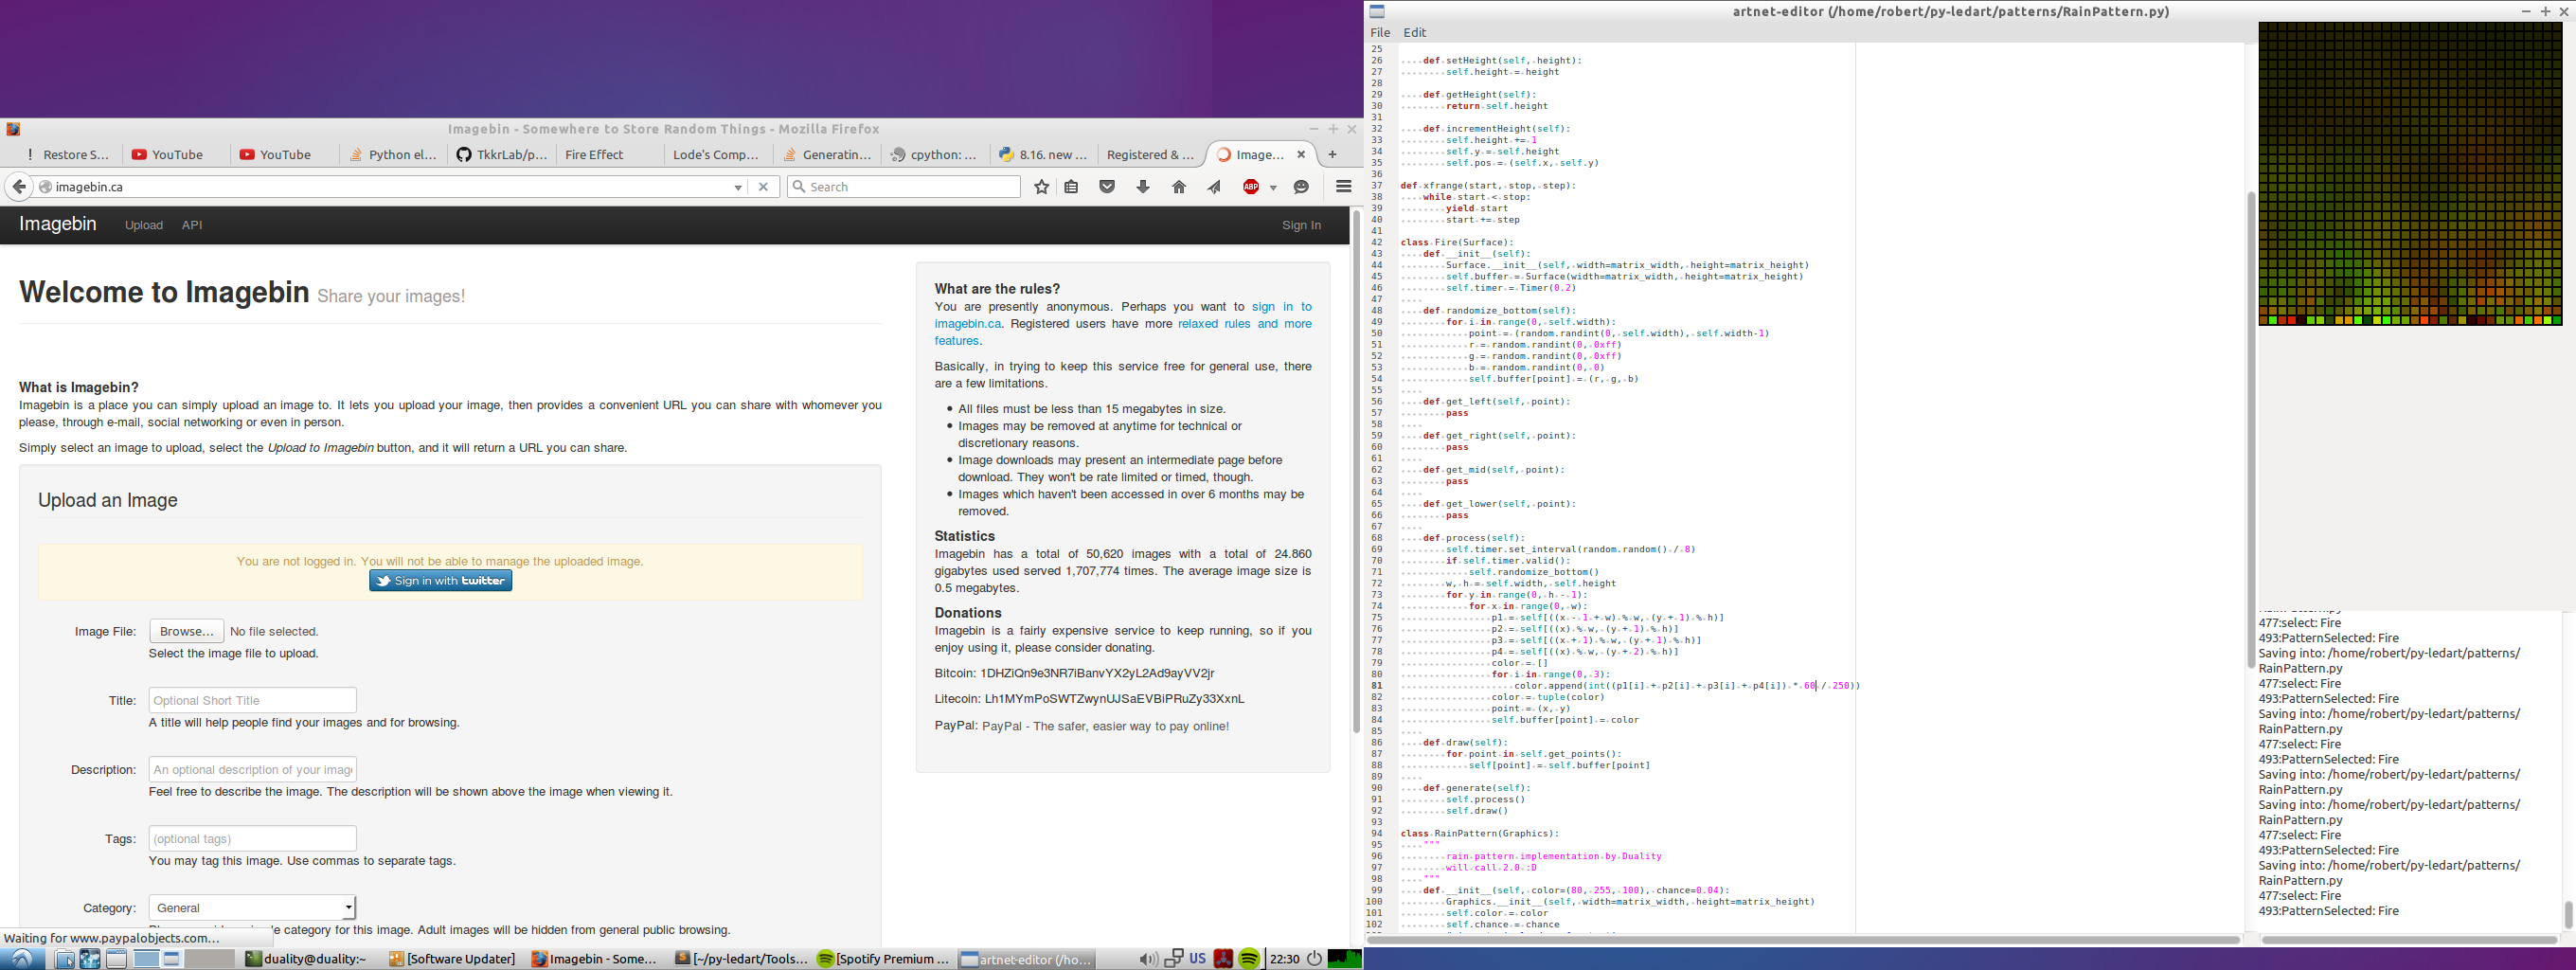
Task: Click the LED matrix fire preview
Action: [x=2409, y=174]
